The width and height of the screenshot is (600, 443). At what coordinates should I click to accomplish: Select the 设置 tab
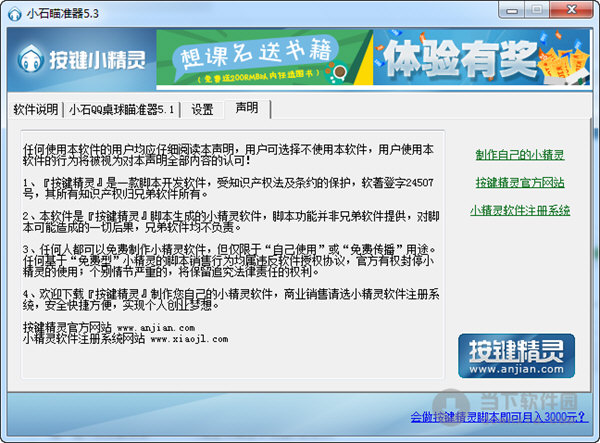pos(202,110)
